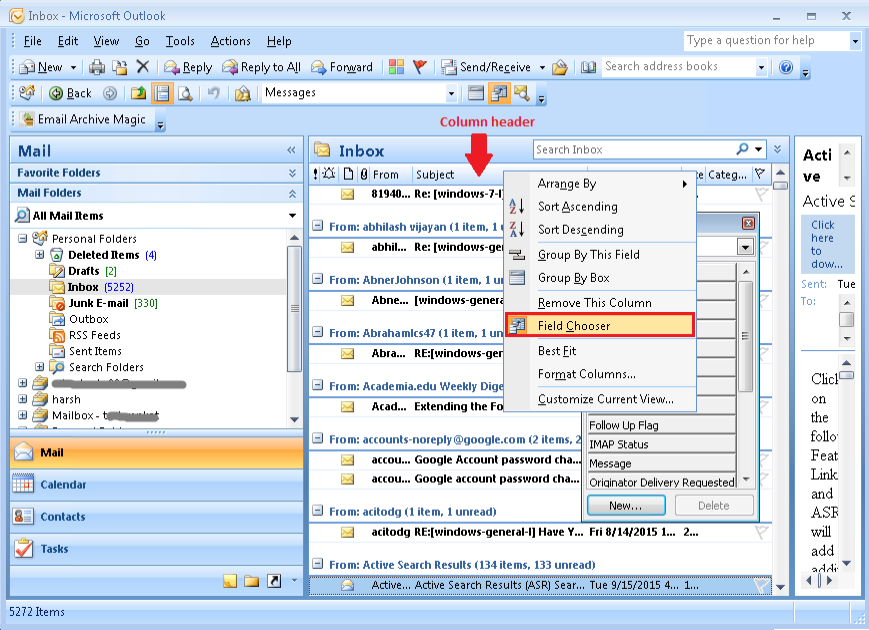Screen dimensions: 869x630
Task: Open the Shortcuts icon in navigation pane
Action: pyautogui.click(x=274, y=581)
